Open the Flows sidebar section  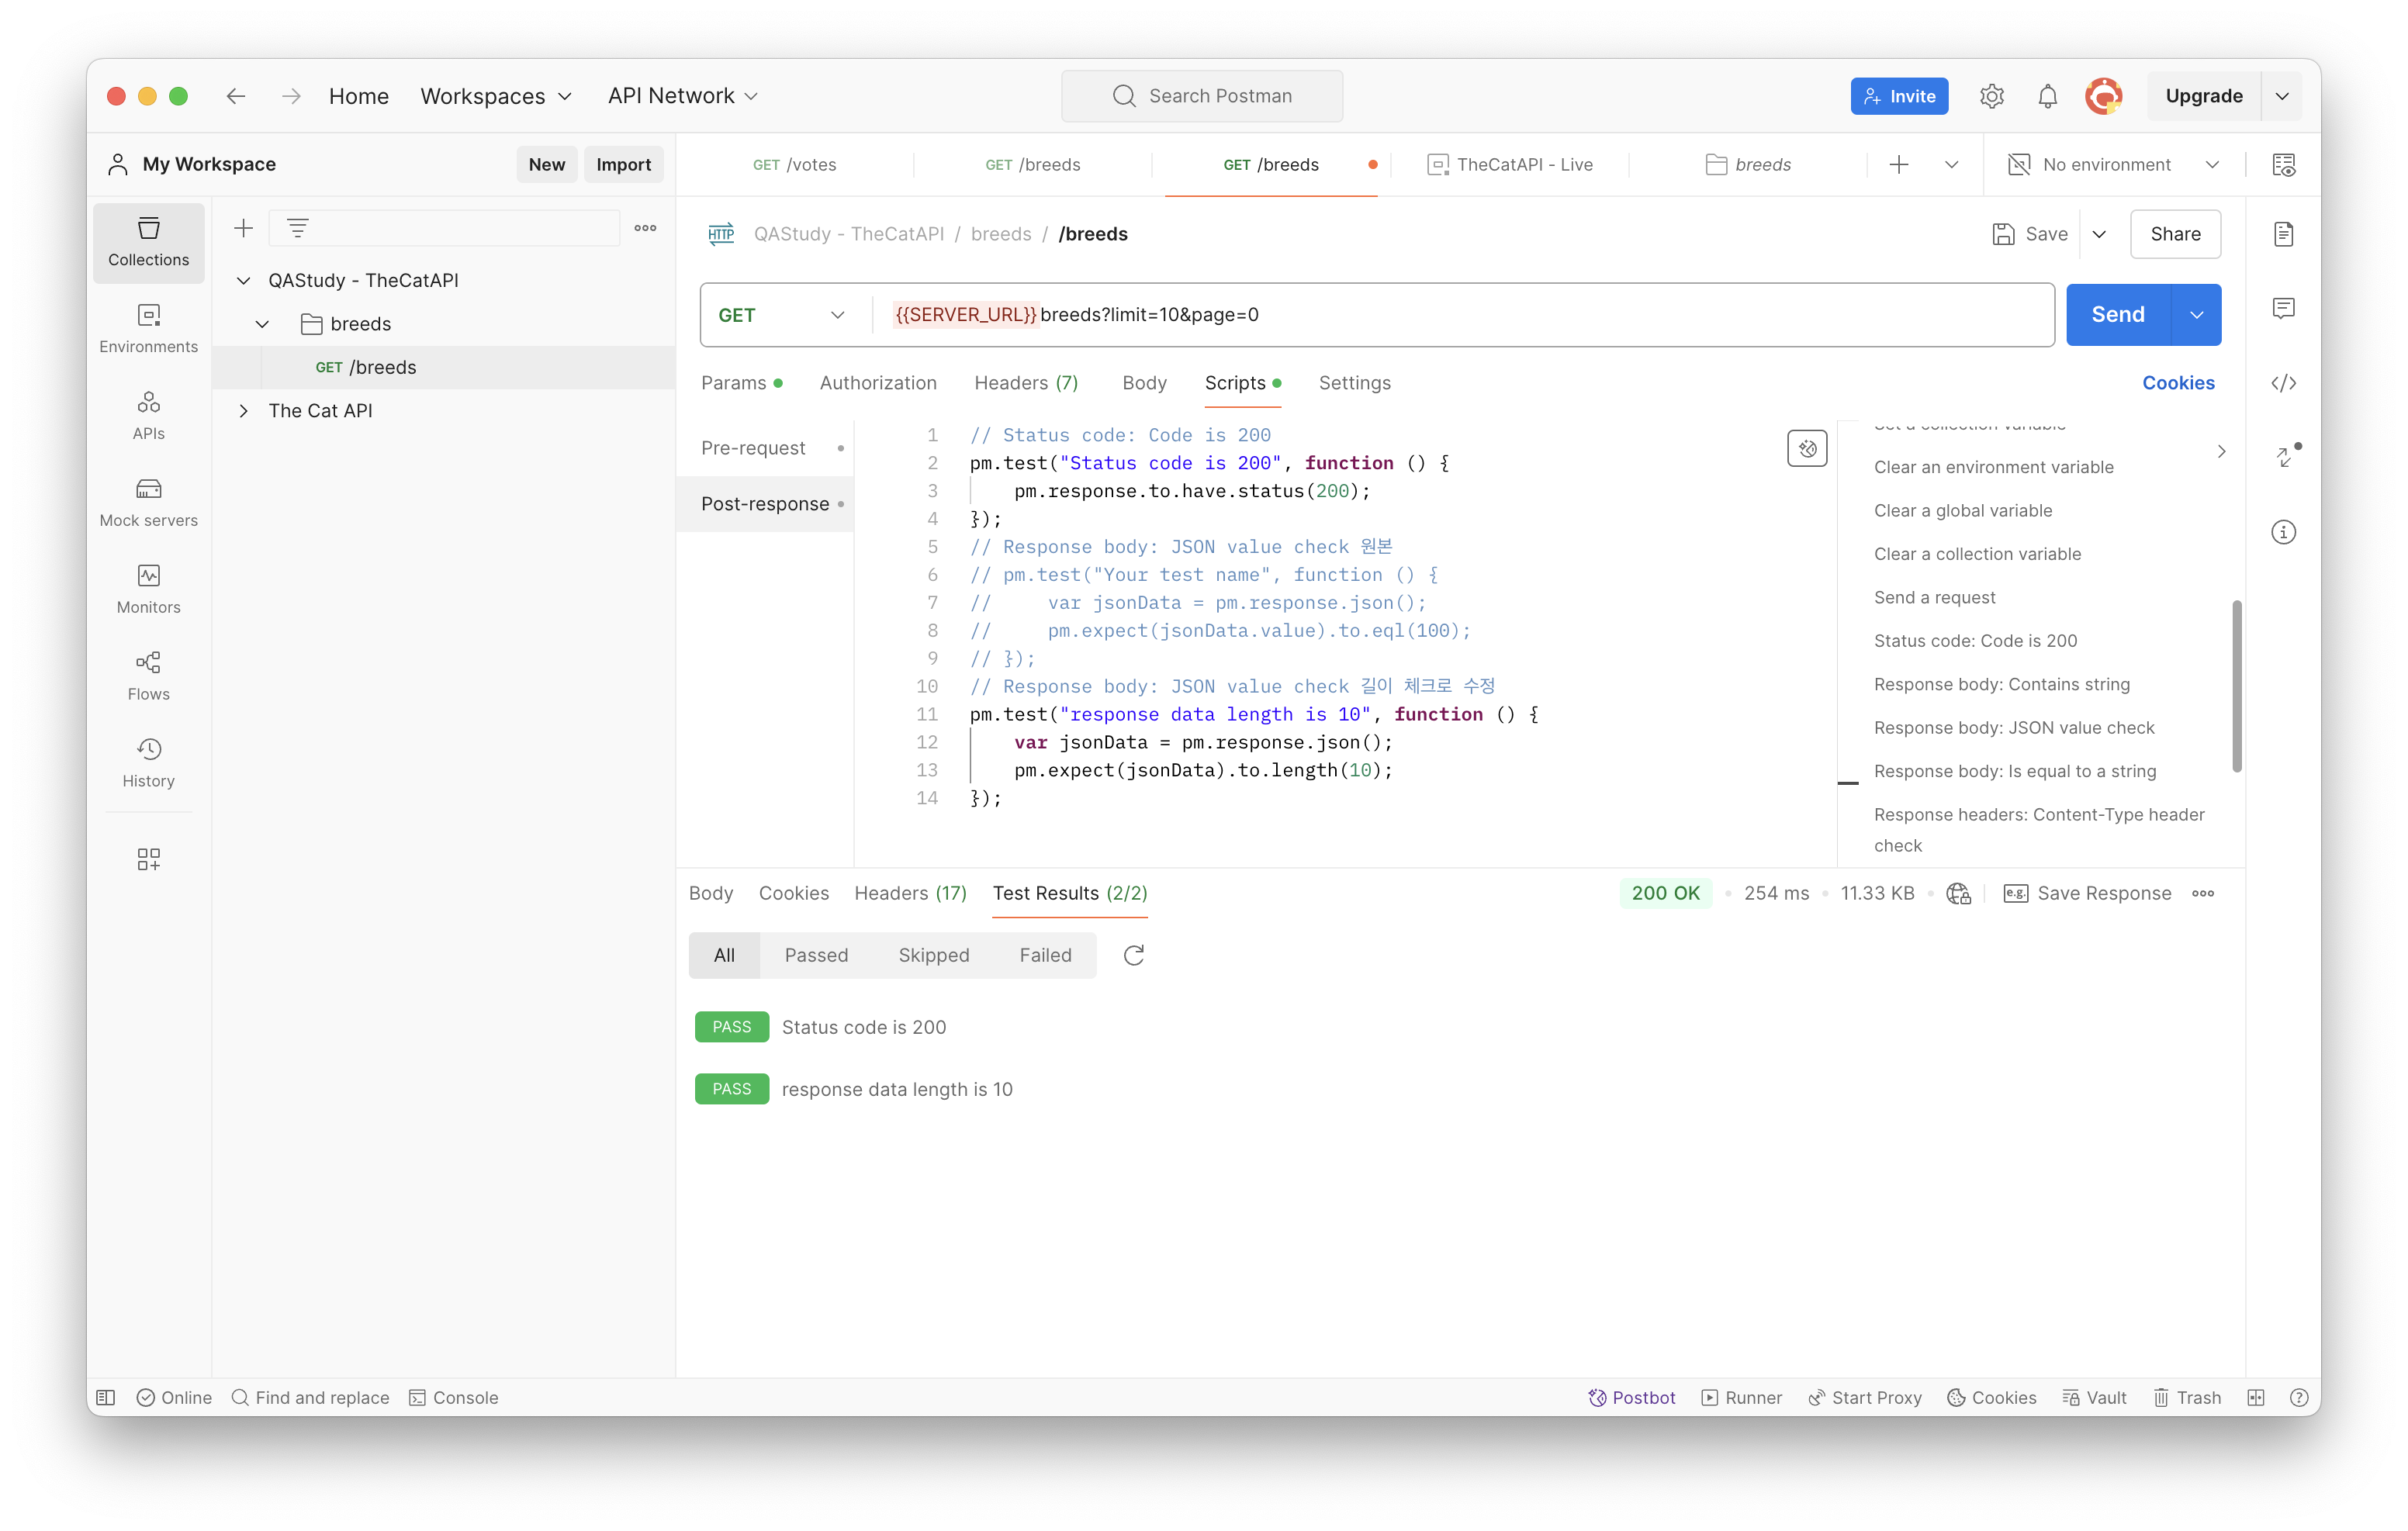[x=148, y=676]
